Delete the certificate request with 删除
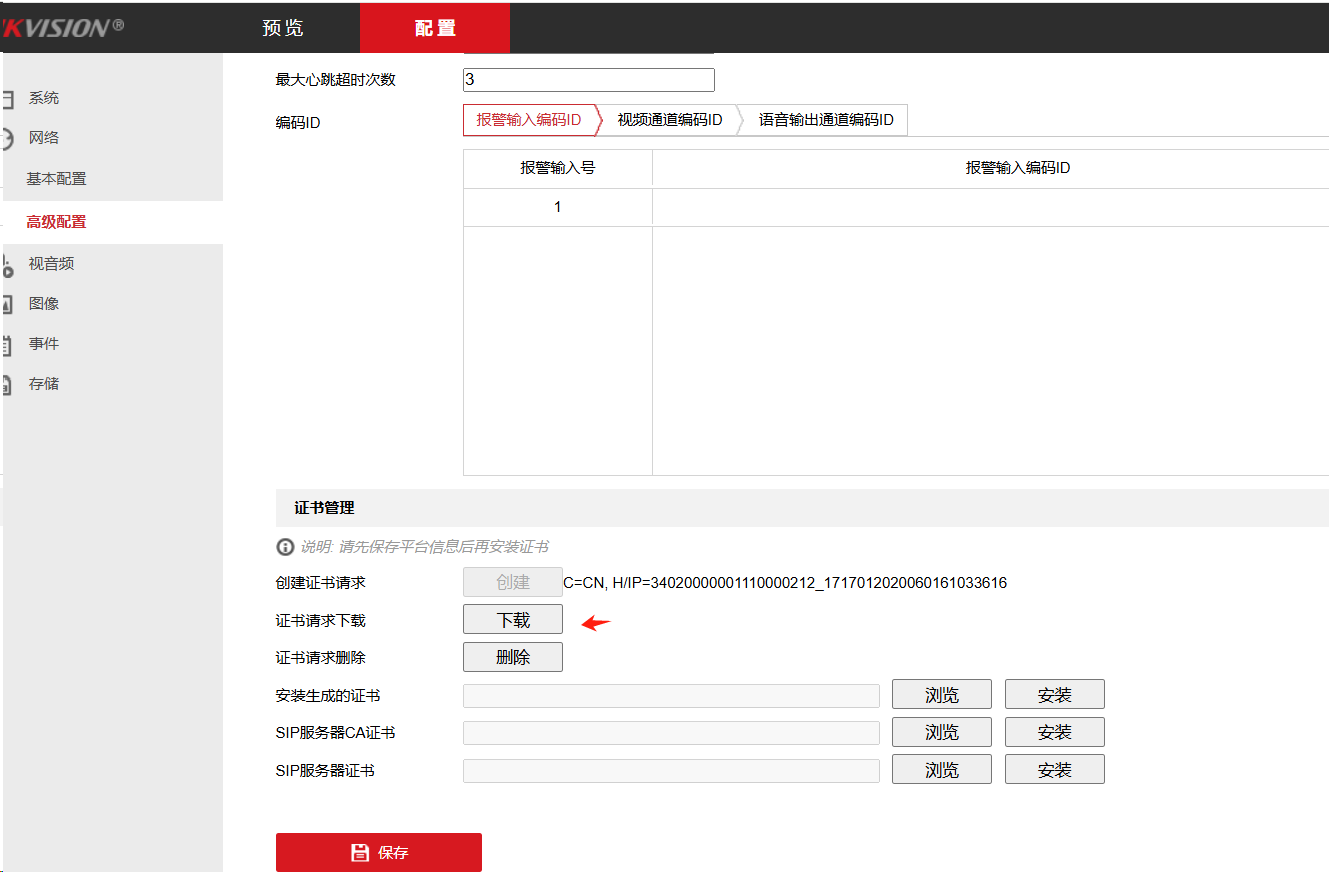 (x=512, y=657)
